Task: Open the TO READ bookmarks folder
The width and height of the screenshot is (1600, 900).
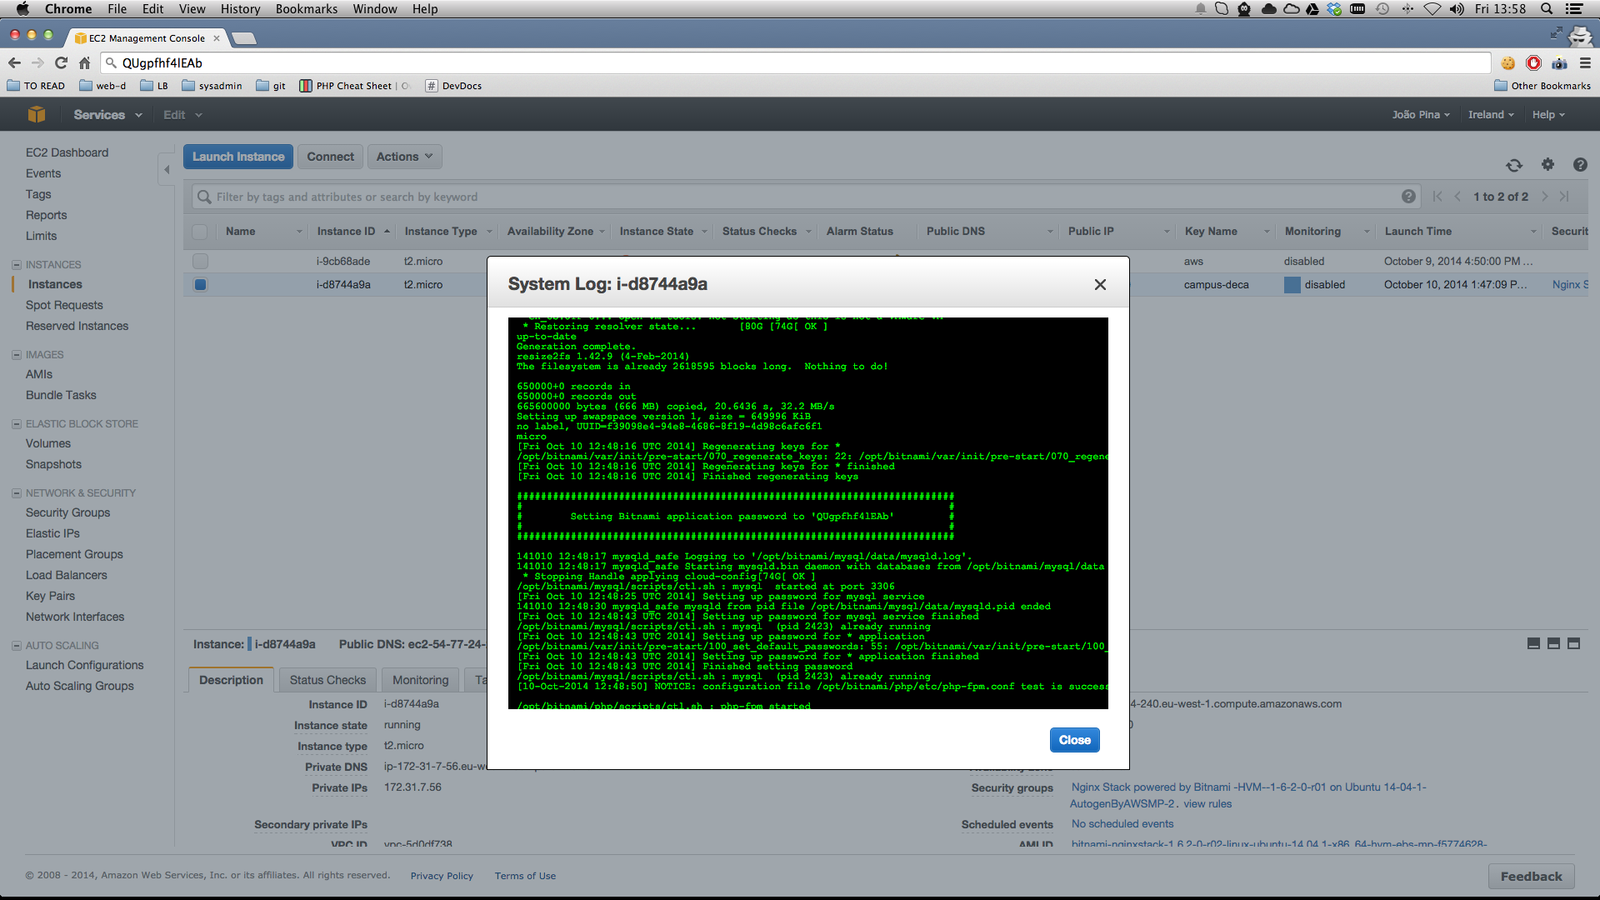Action: pos(36,86)
